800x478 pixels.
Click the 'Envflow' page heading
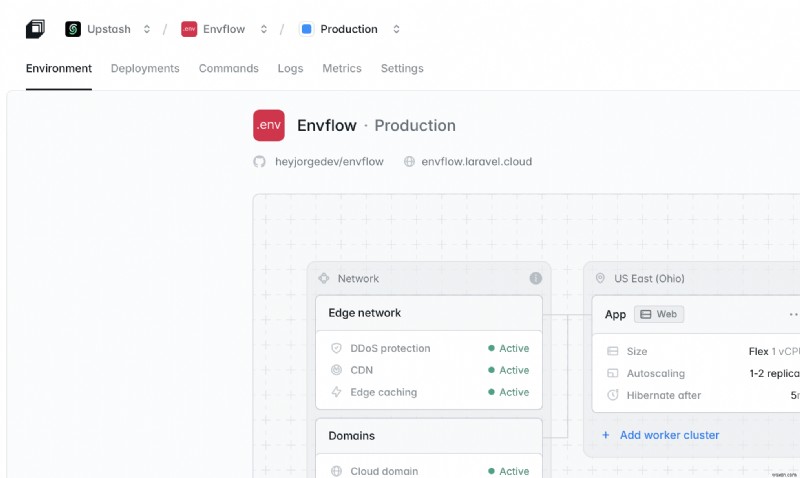coord(327,125)
